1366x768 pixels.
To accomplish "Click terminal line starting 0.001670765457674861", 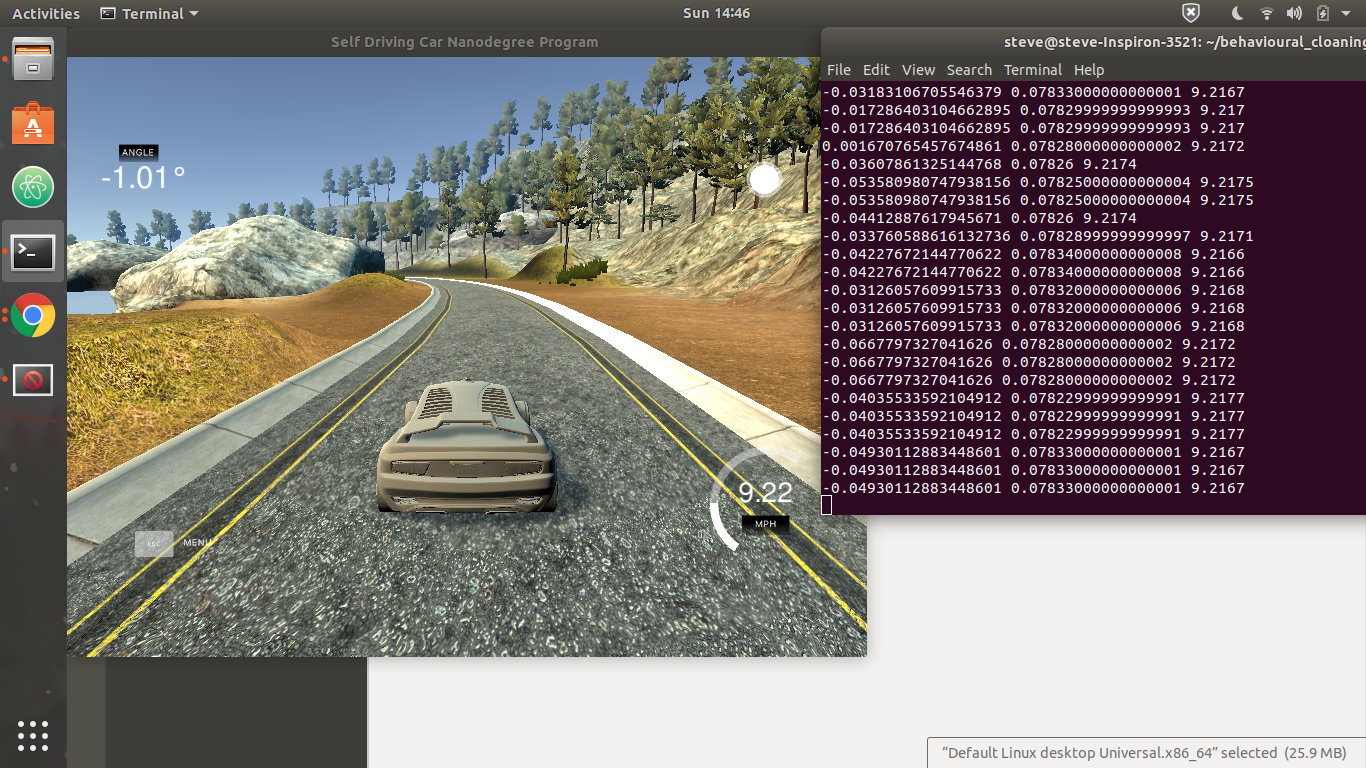I will point(1033,146).
